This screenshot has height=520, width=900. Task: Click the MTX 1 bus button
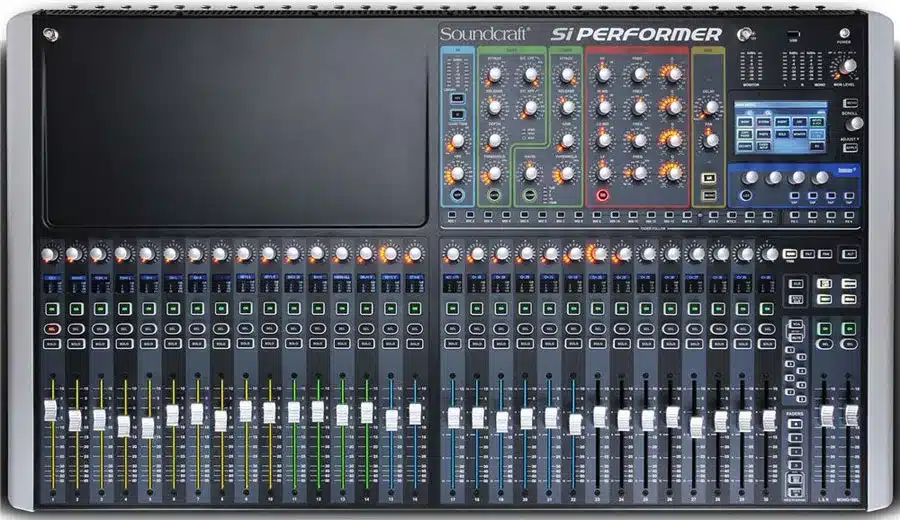(713, 215)
